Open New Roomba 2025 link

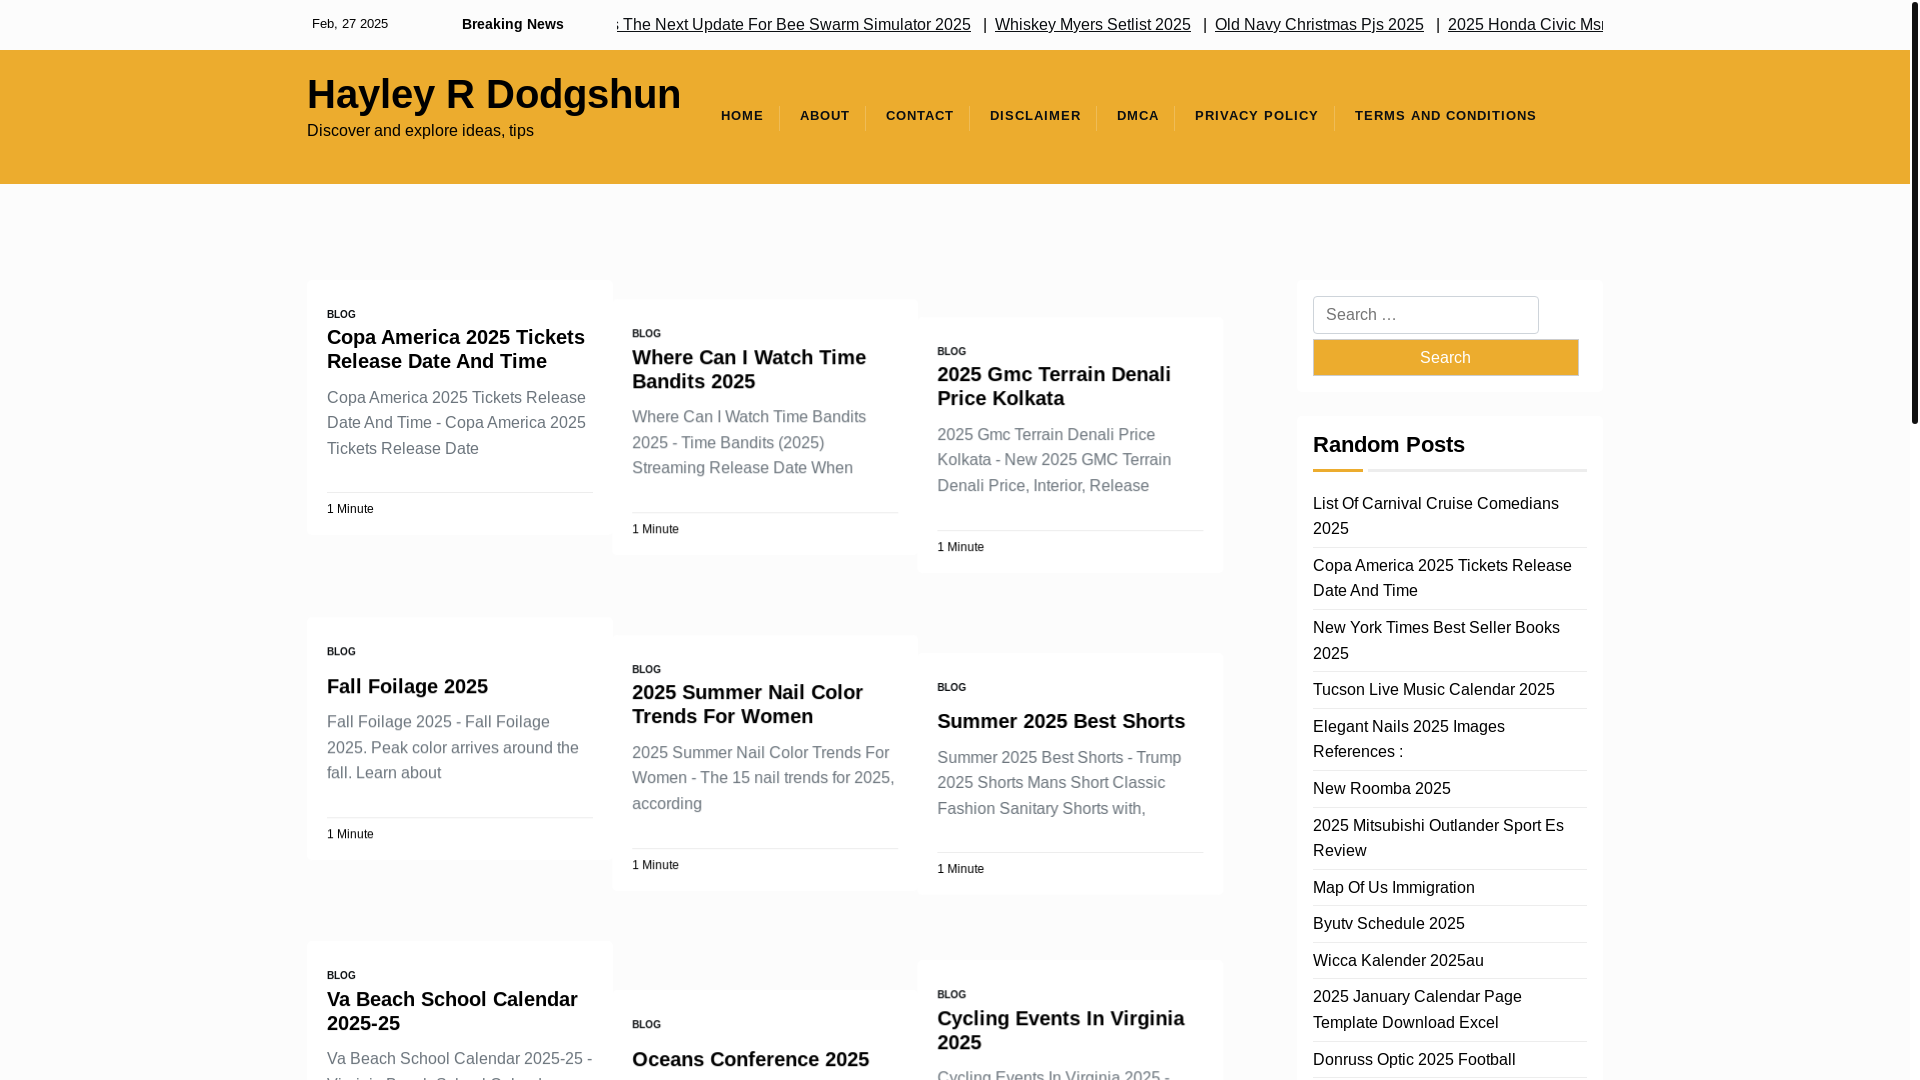(1381, 789)
